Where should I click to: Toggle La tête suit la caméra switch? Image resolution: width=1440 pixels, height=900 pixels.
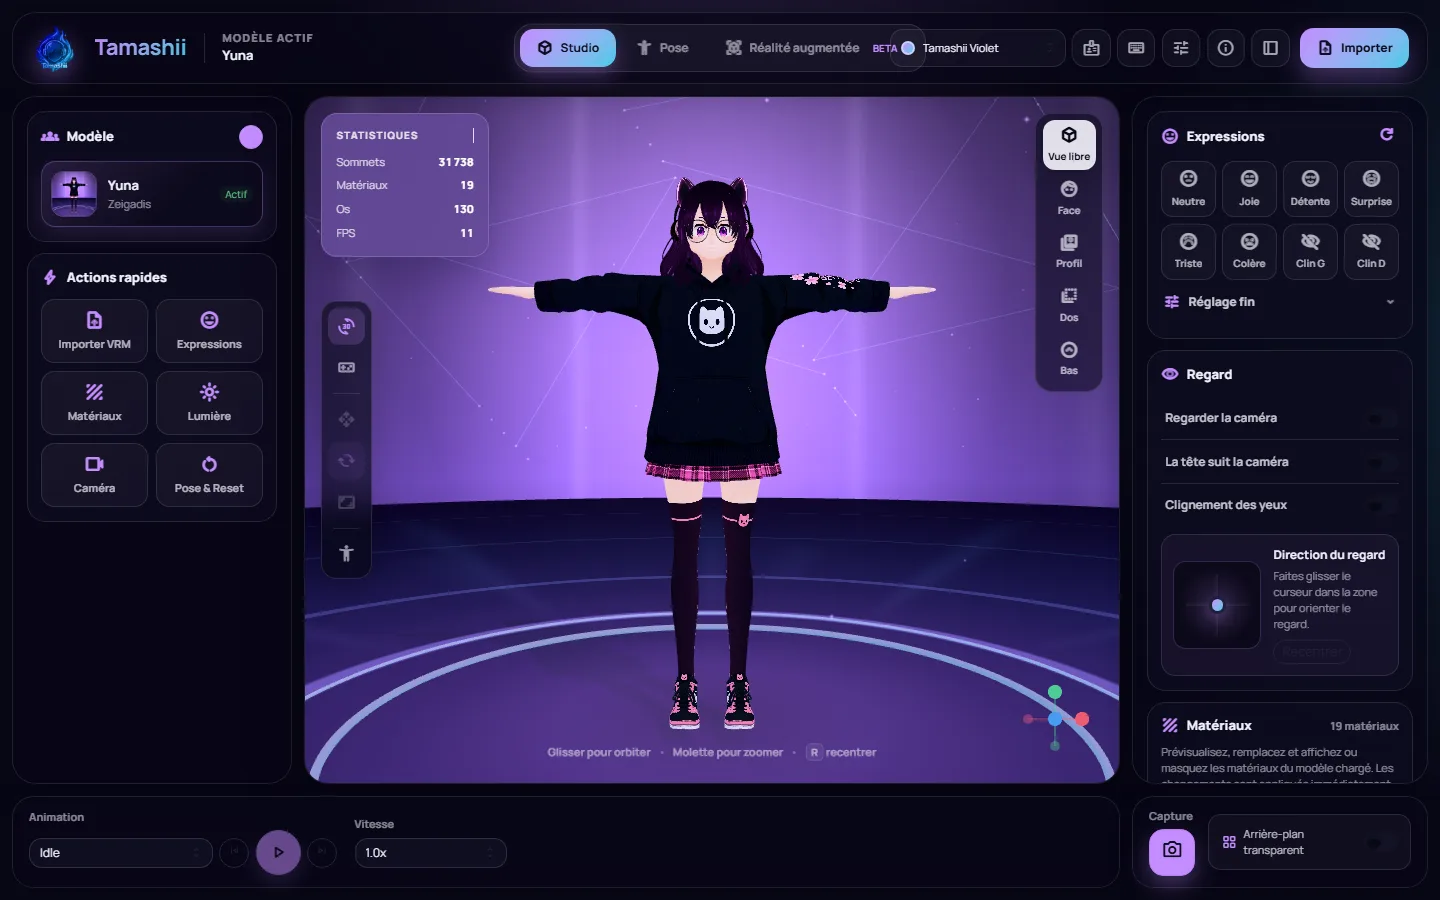click(x=1383, y=462)
